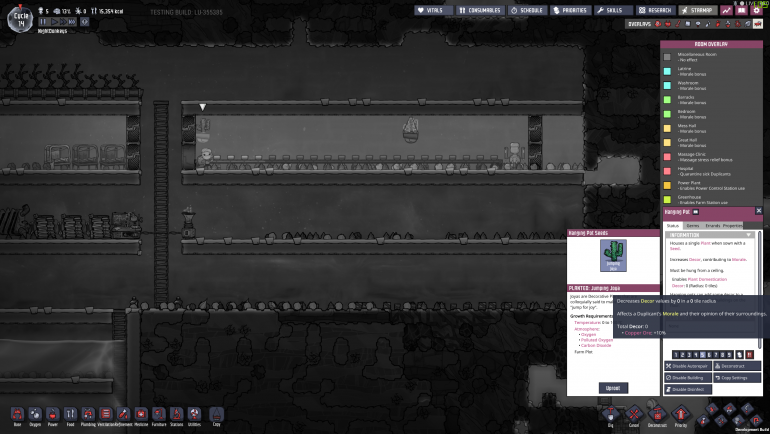Viewport: 770px width, 434px height.
Task: Switch to the Germs tab
Action: coord(693,226)
